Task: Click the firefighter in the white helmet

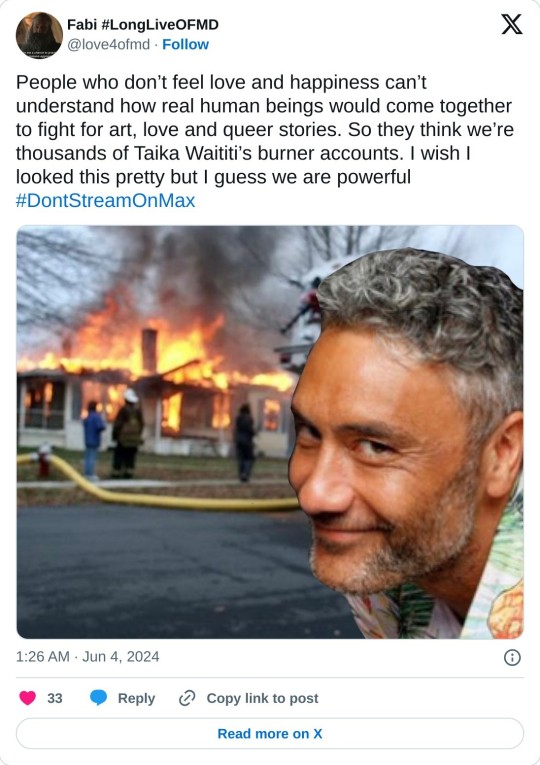Action: (128, 433)
